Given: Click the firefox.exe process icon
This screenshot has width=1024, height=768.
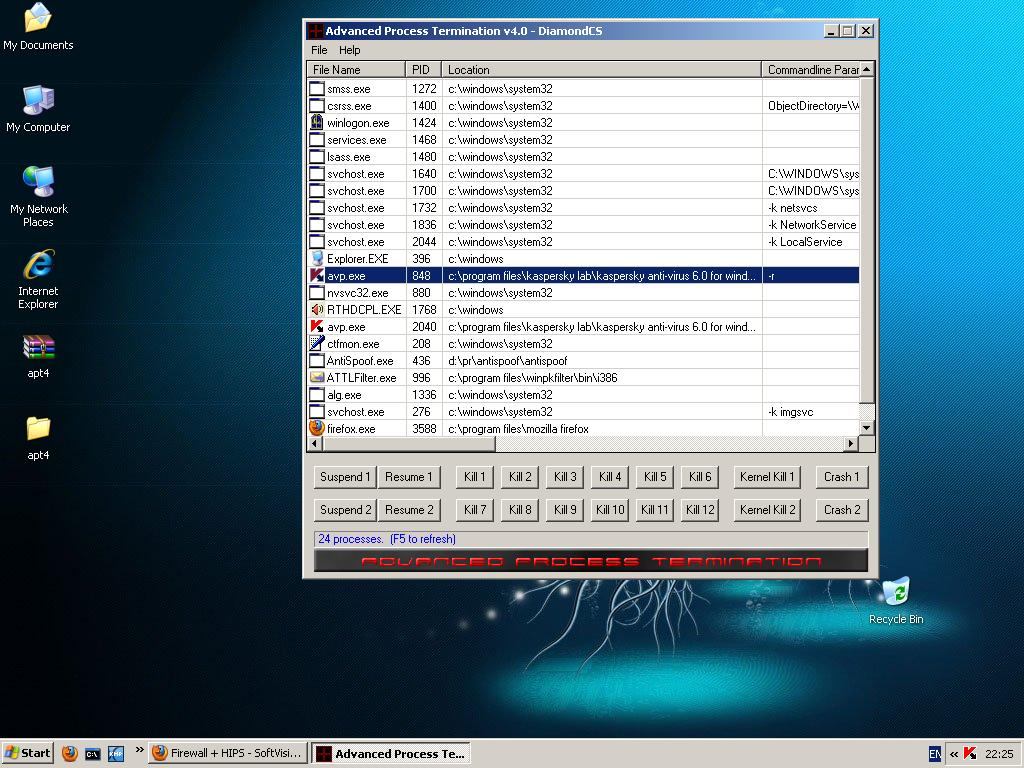Looking at the screenshot, I should (x=317, y=428).
